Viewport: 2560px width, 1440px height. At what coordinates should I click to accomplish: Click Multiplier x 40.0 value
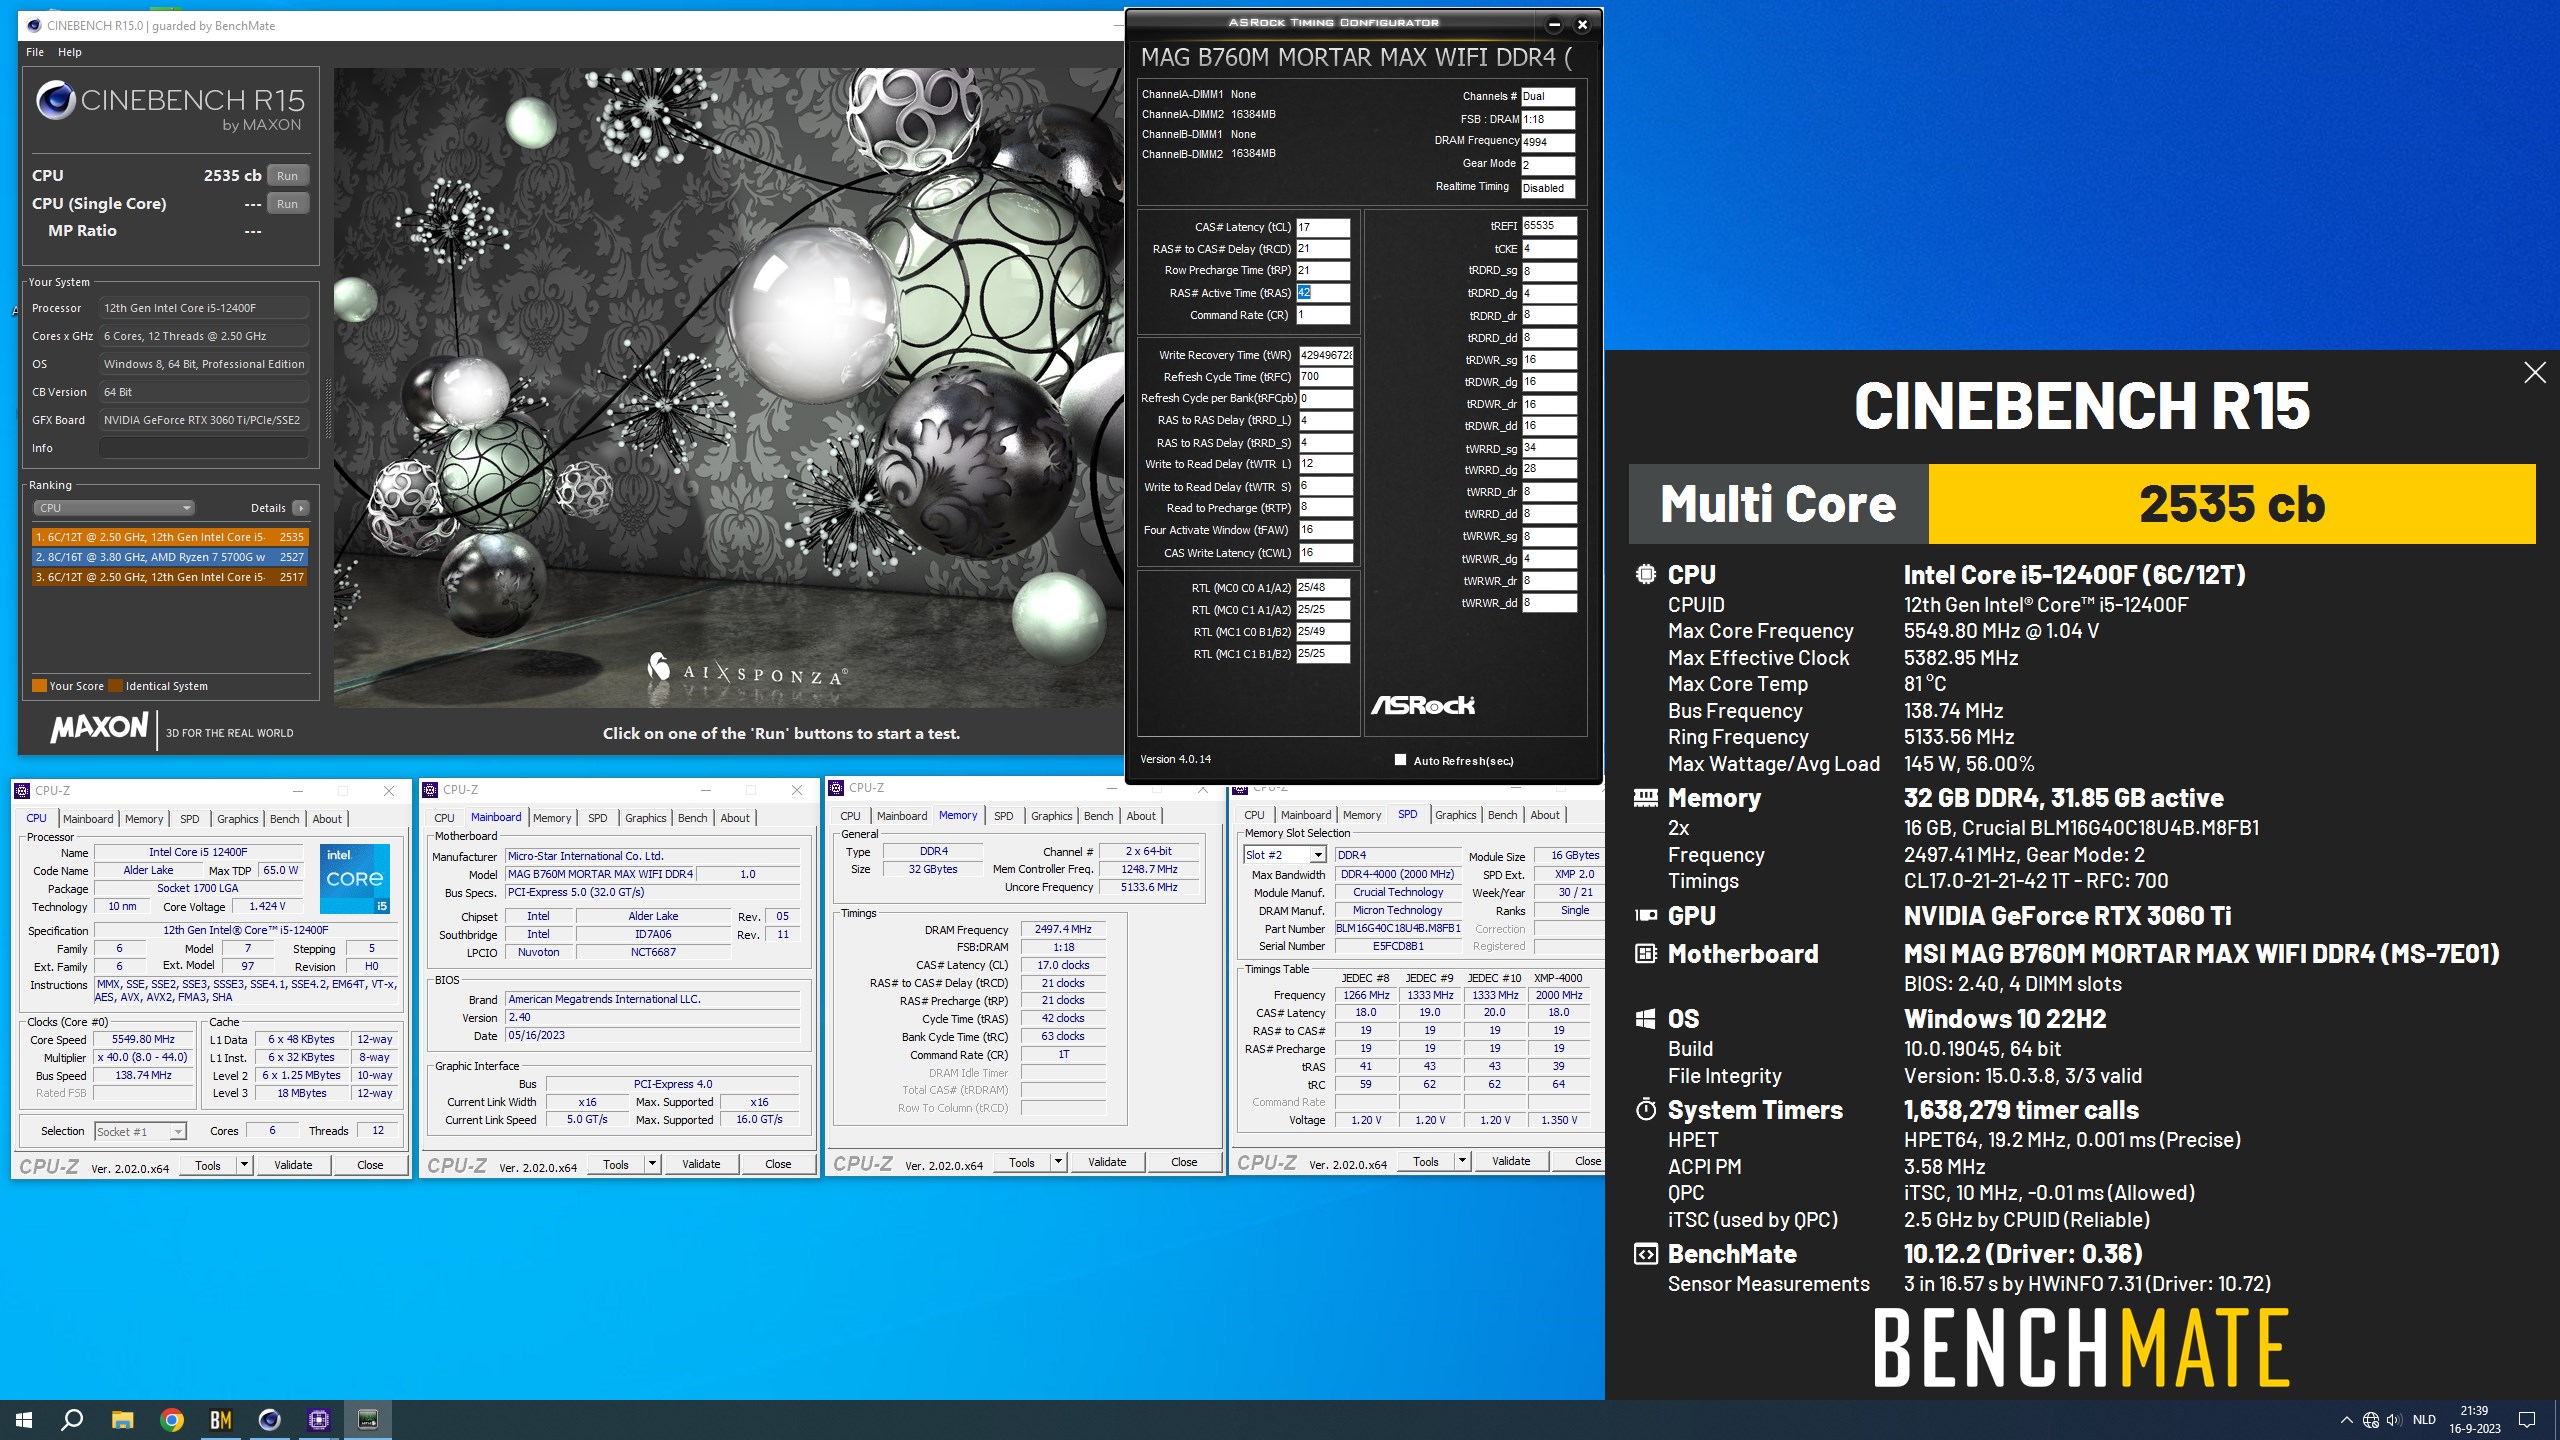pos(143,1057)
